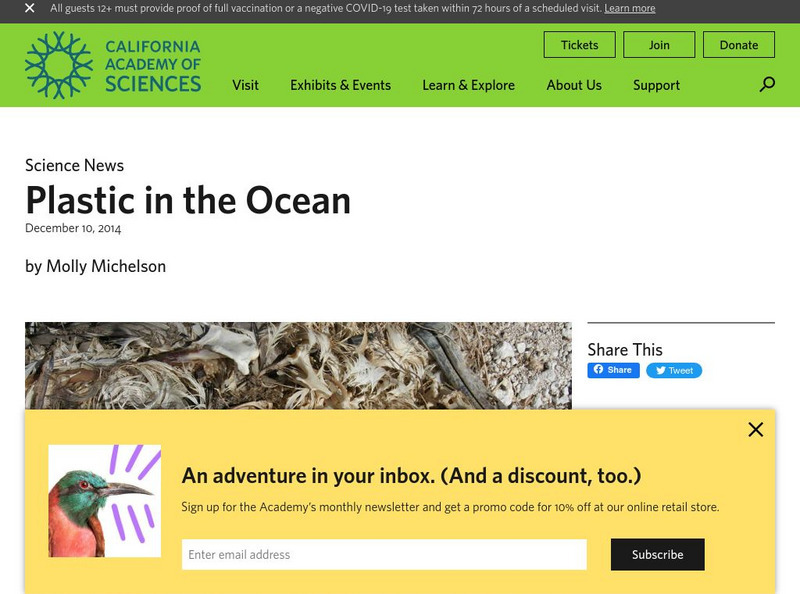Share article via Facebook Share button

pyautogui.click(x=613, y=370)
